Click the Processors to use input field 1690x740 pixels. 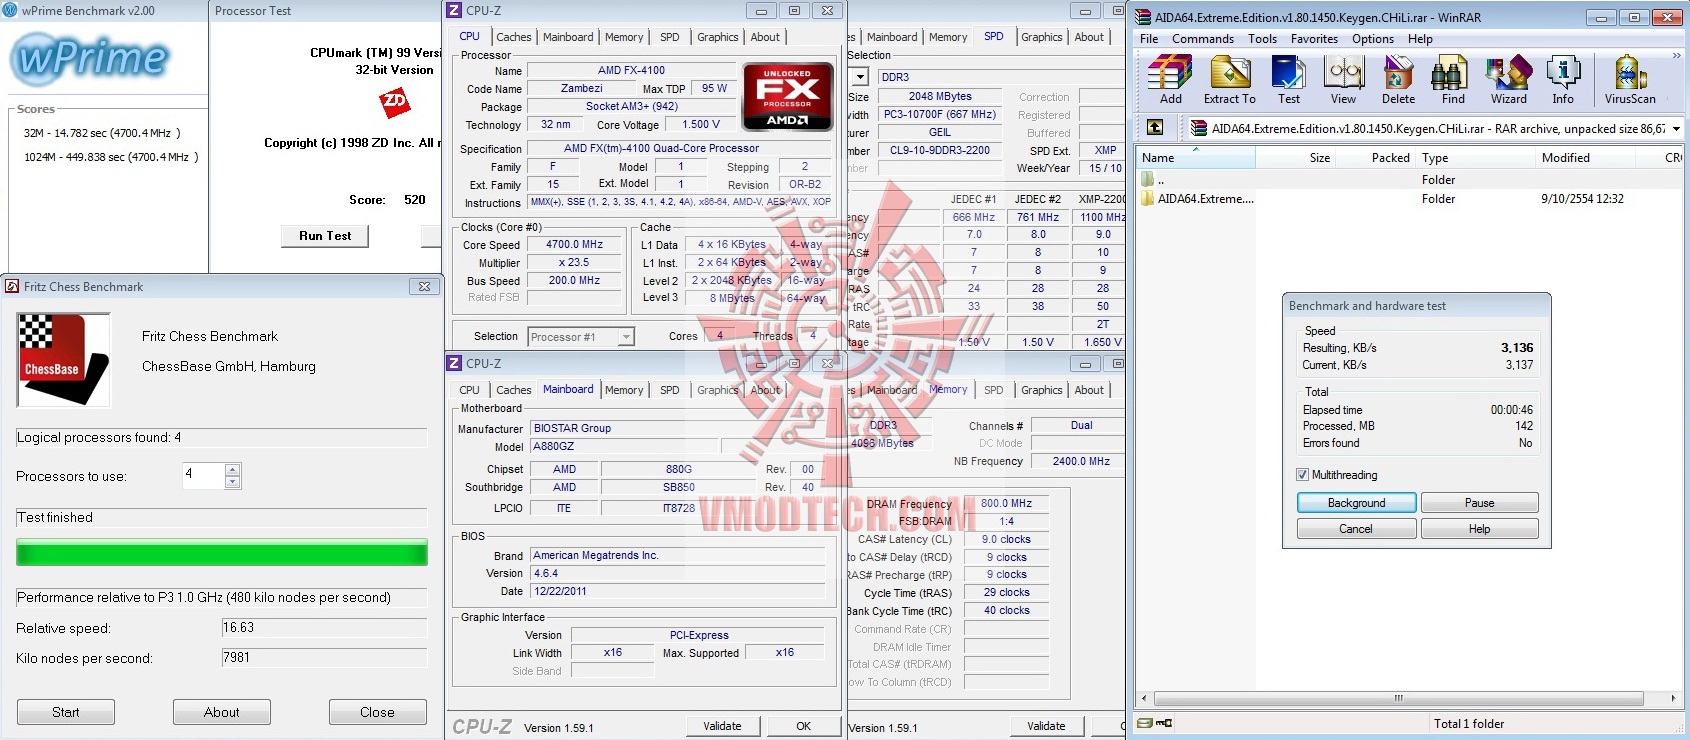pyautogui.click(x=203, y=475)
